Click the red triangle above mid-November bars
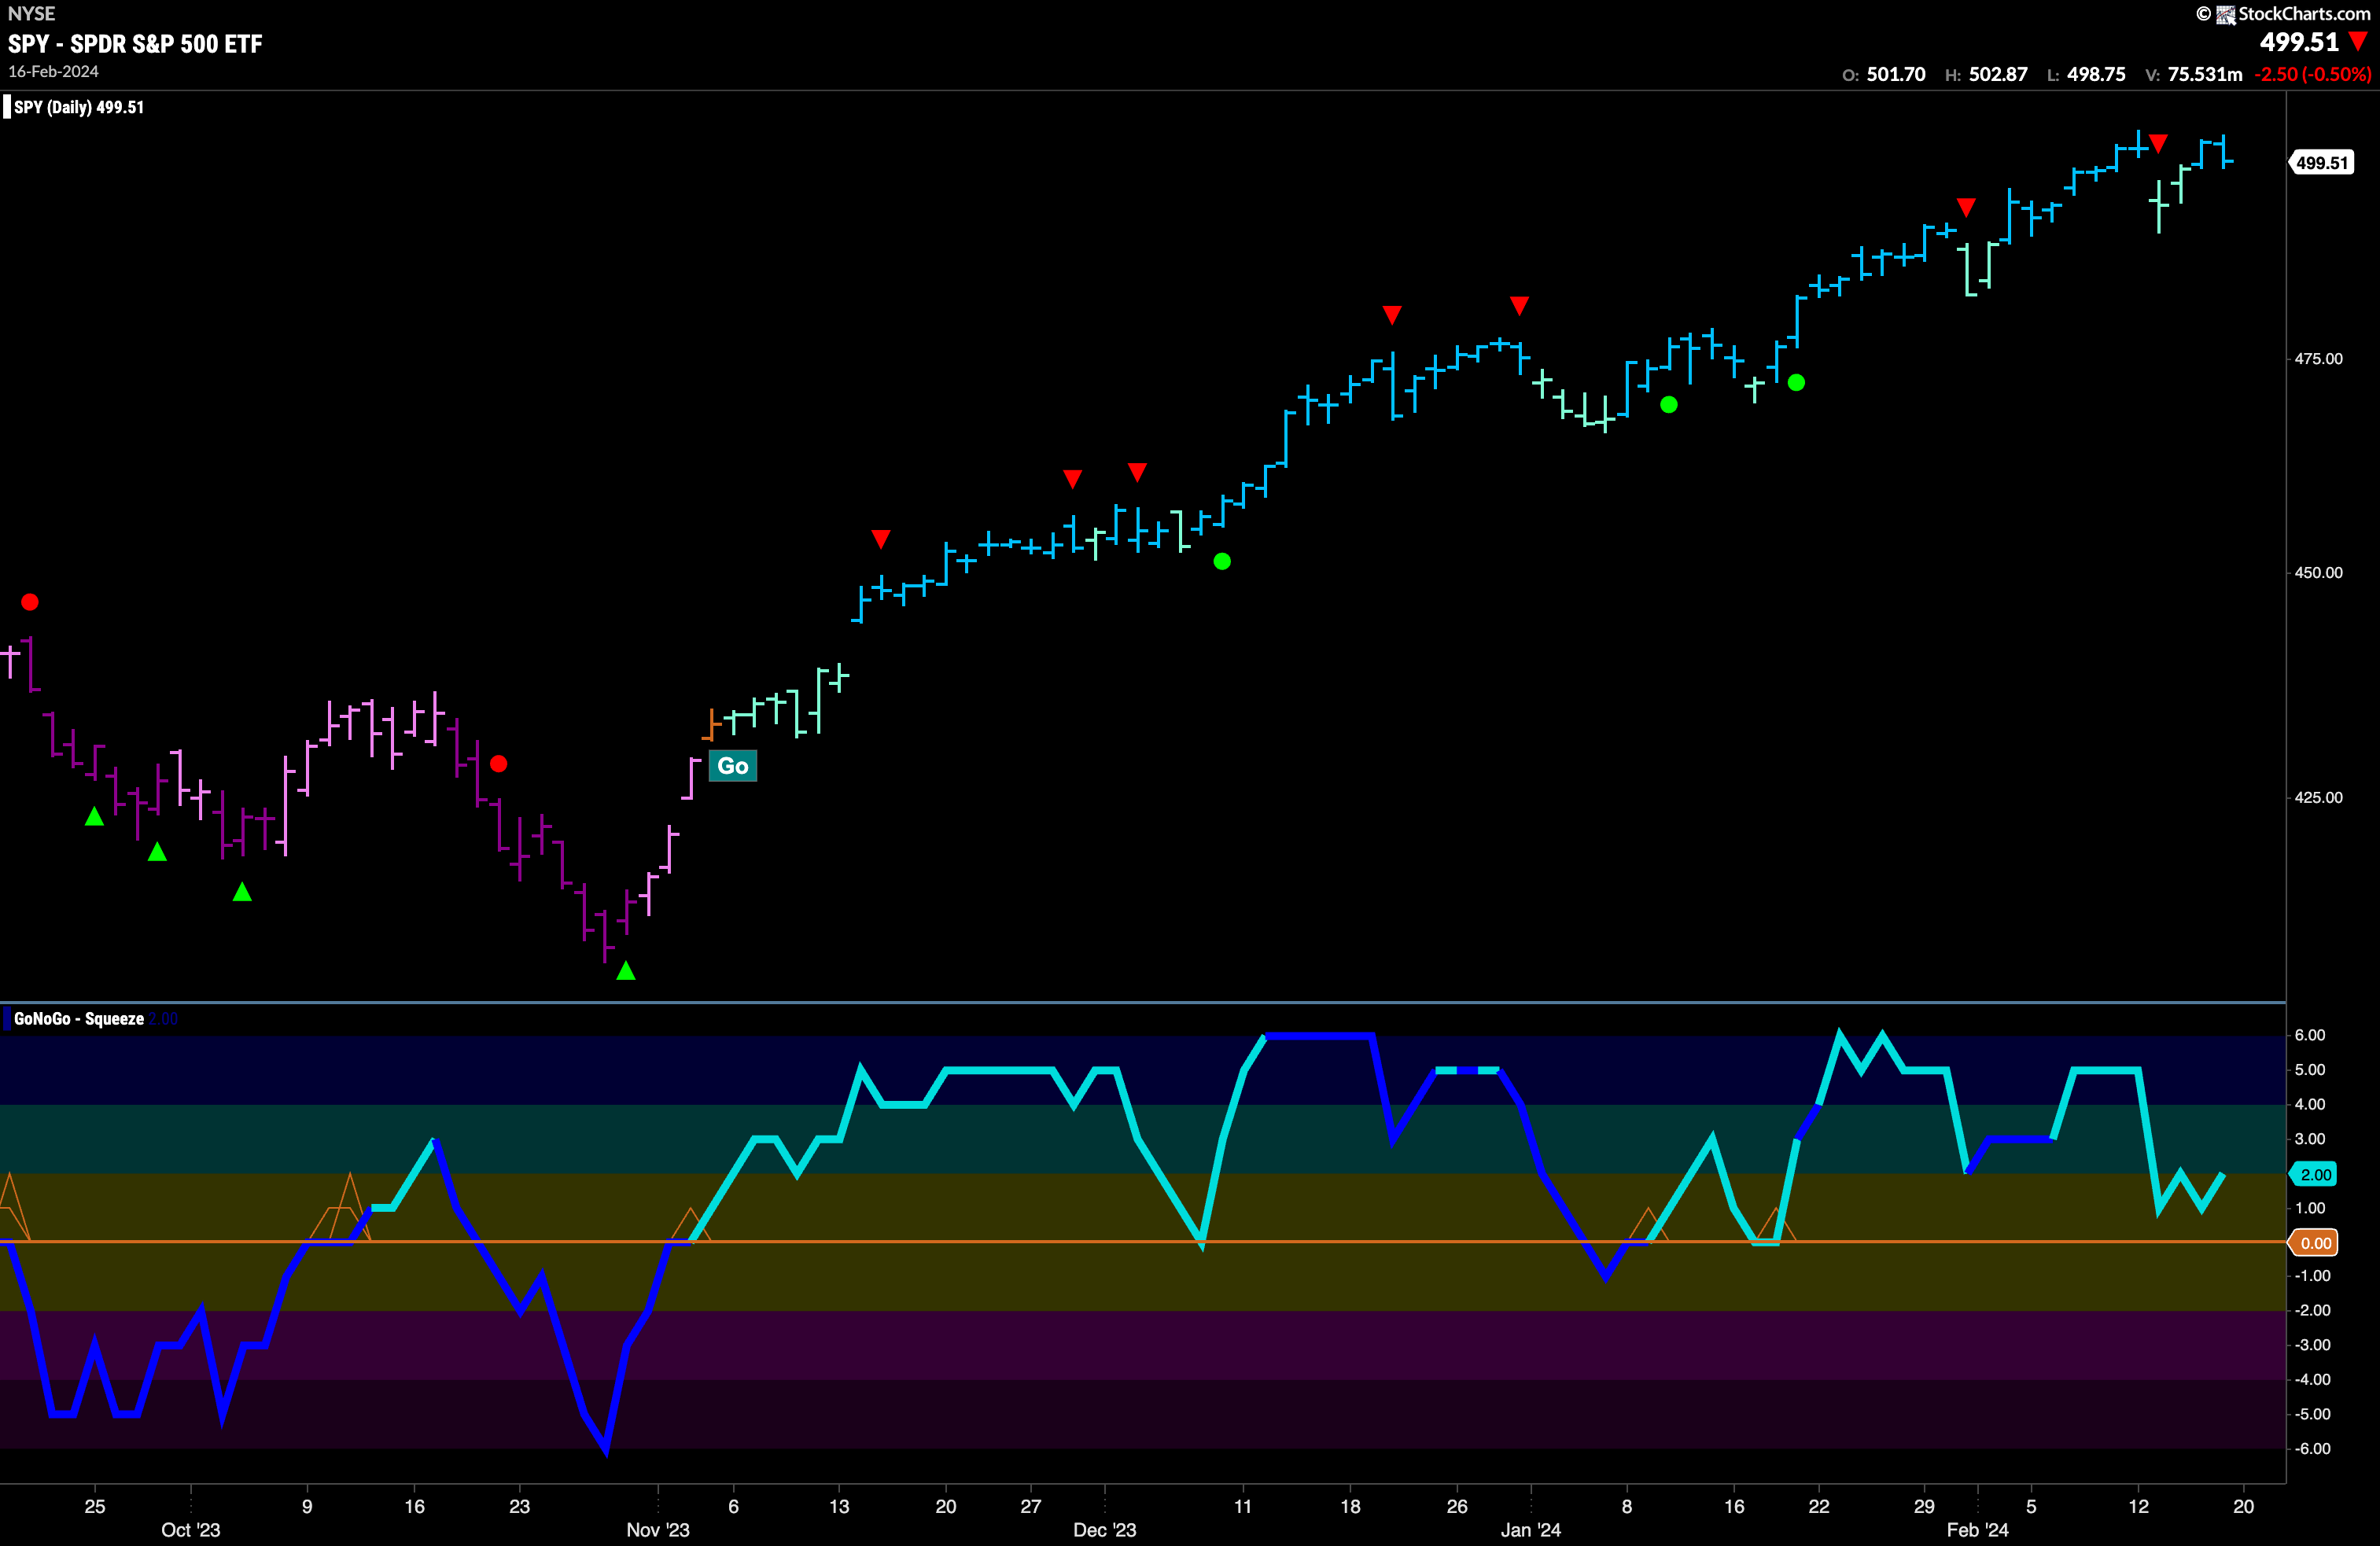The height and width of the screenshot is (1546, 2380). pos(881,539)
